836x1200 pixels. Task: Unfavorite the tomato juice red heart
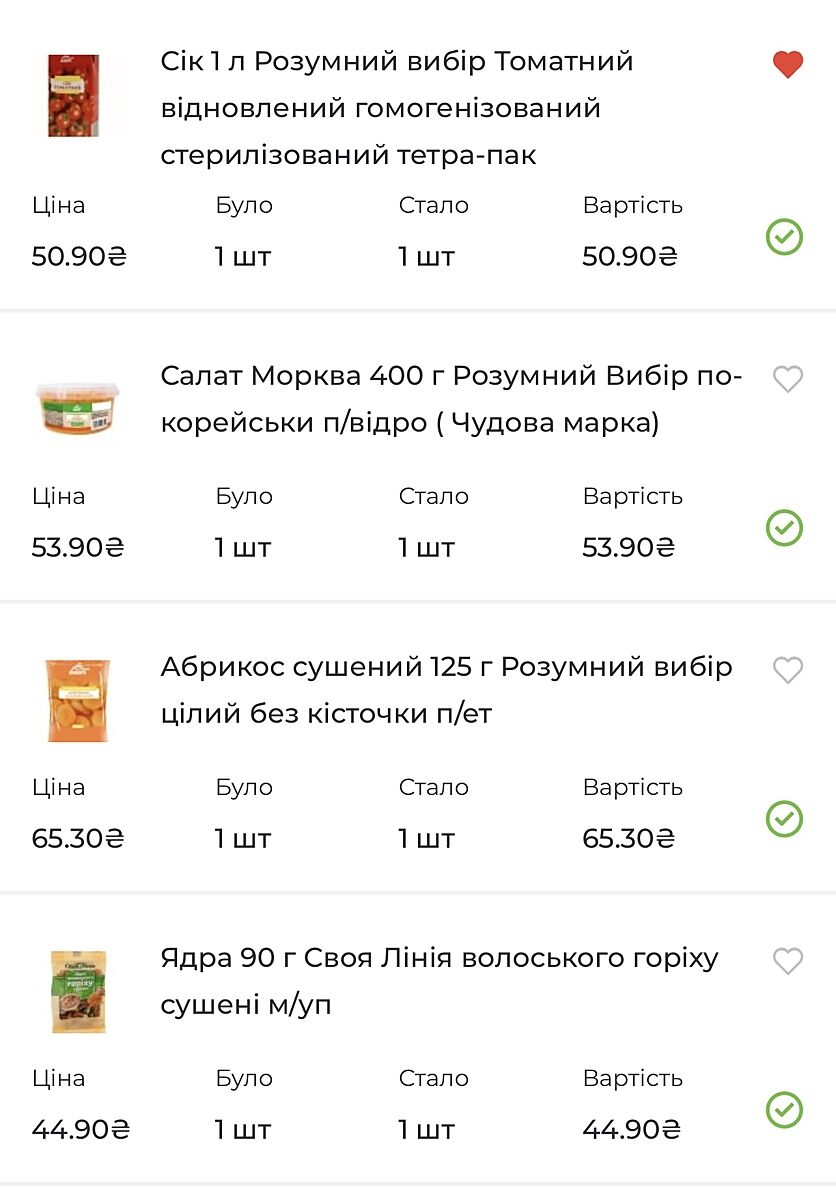point(788,66)
